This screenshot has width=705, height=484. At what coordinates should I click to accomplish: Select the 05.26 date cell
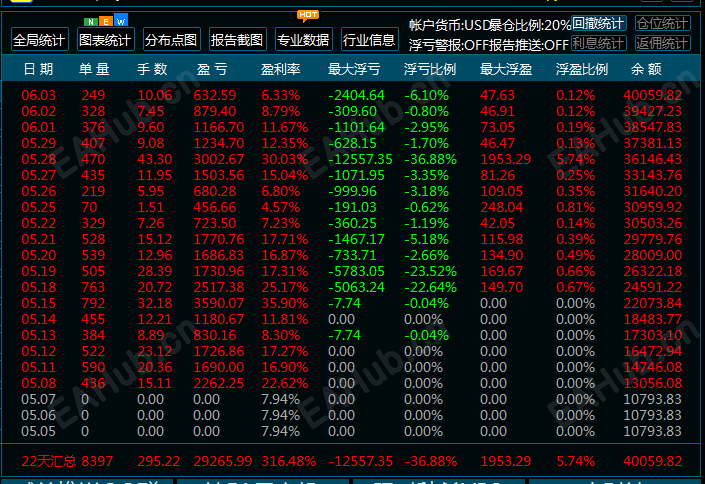click(x=39, y=192)
